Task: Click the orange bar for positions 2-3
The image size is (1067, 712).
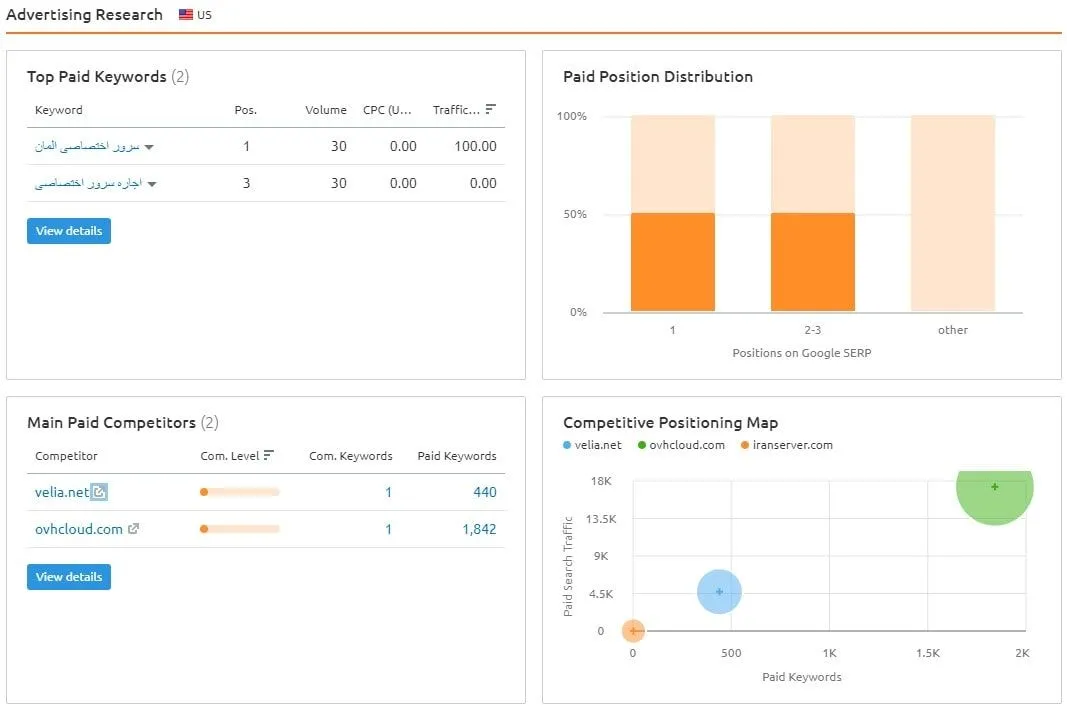Action: (812, 262)
